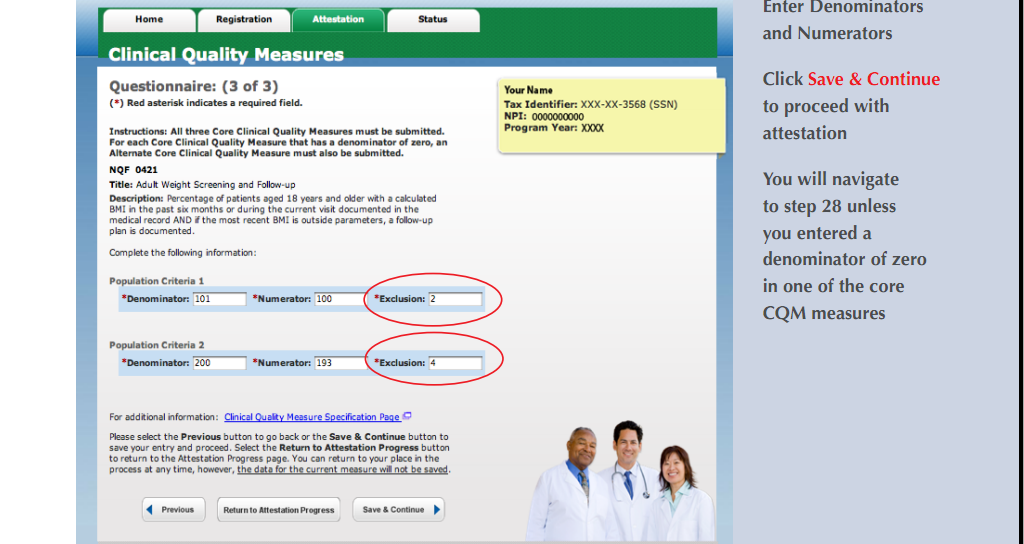Select the Population Criteria 2 Exclusion field
The width and height of the screenshot is (1024, 544).
[x=455, y=363]
